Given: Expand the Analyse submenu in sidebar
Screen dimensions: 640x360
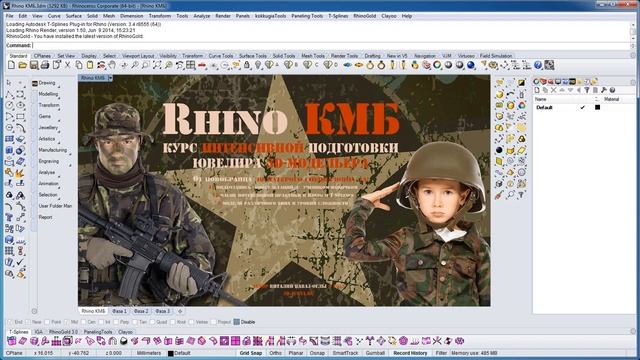Looking at the screenshot, I should [47, 173].
